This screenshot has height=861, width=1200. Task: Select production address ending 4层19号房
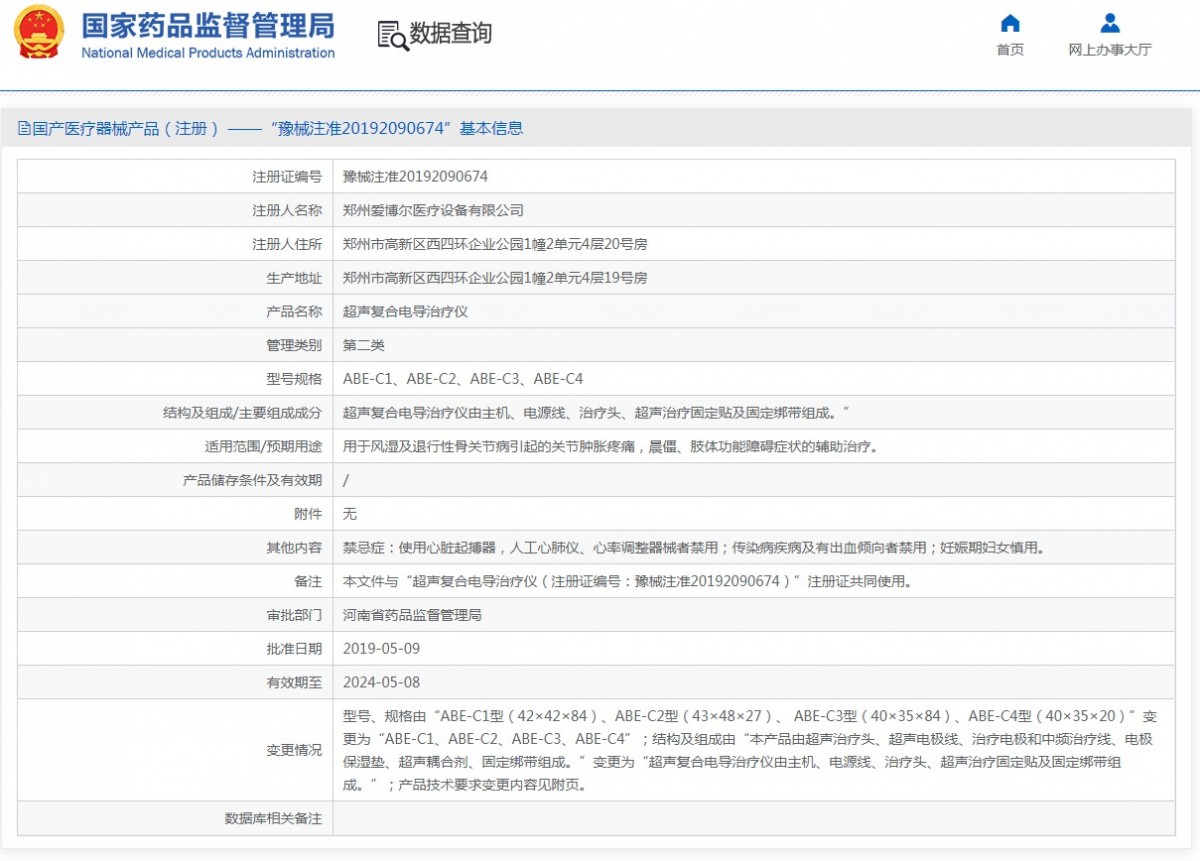495,278
